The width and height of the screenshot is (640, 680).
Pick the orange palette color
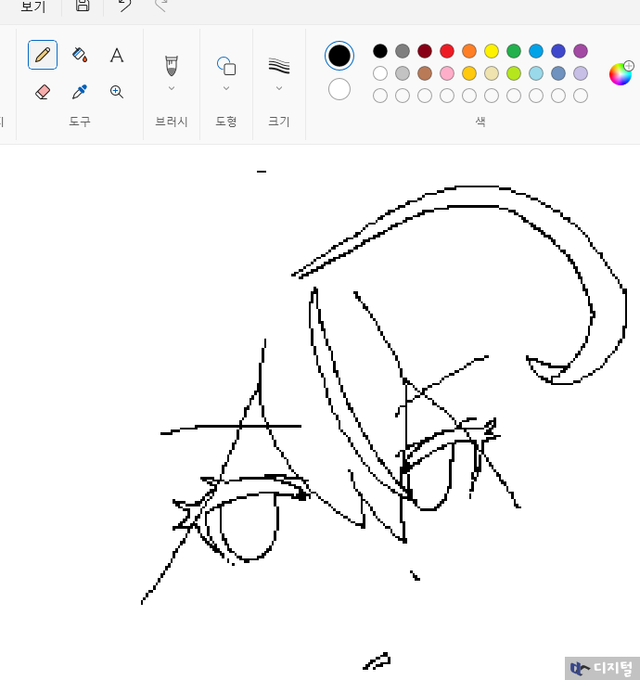coord(469,51)
